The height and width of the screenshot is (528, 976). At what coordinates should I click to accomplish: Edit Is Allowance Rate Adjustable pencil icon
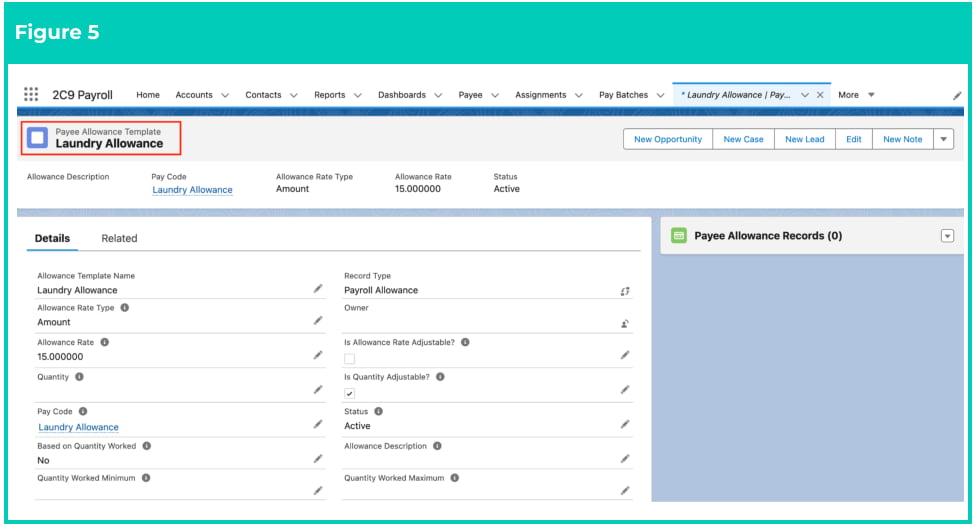(x=625, y=355)
